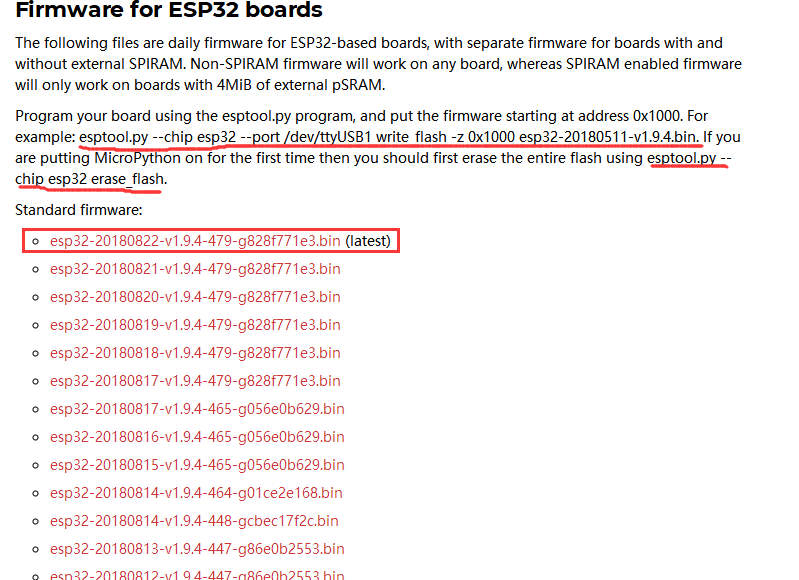Click the underlined esptool.py write_flash command text
Screen dimensions: 799x580
pos(389,137)
